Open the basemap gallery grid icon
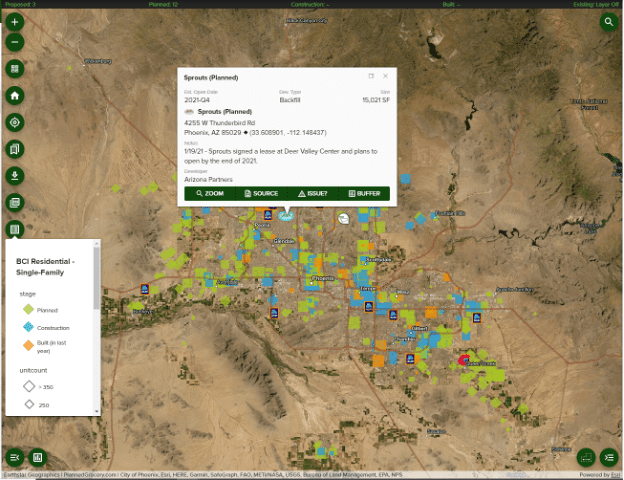The image size is (624, 480). [x=15, y=69]
